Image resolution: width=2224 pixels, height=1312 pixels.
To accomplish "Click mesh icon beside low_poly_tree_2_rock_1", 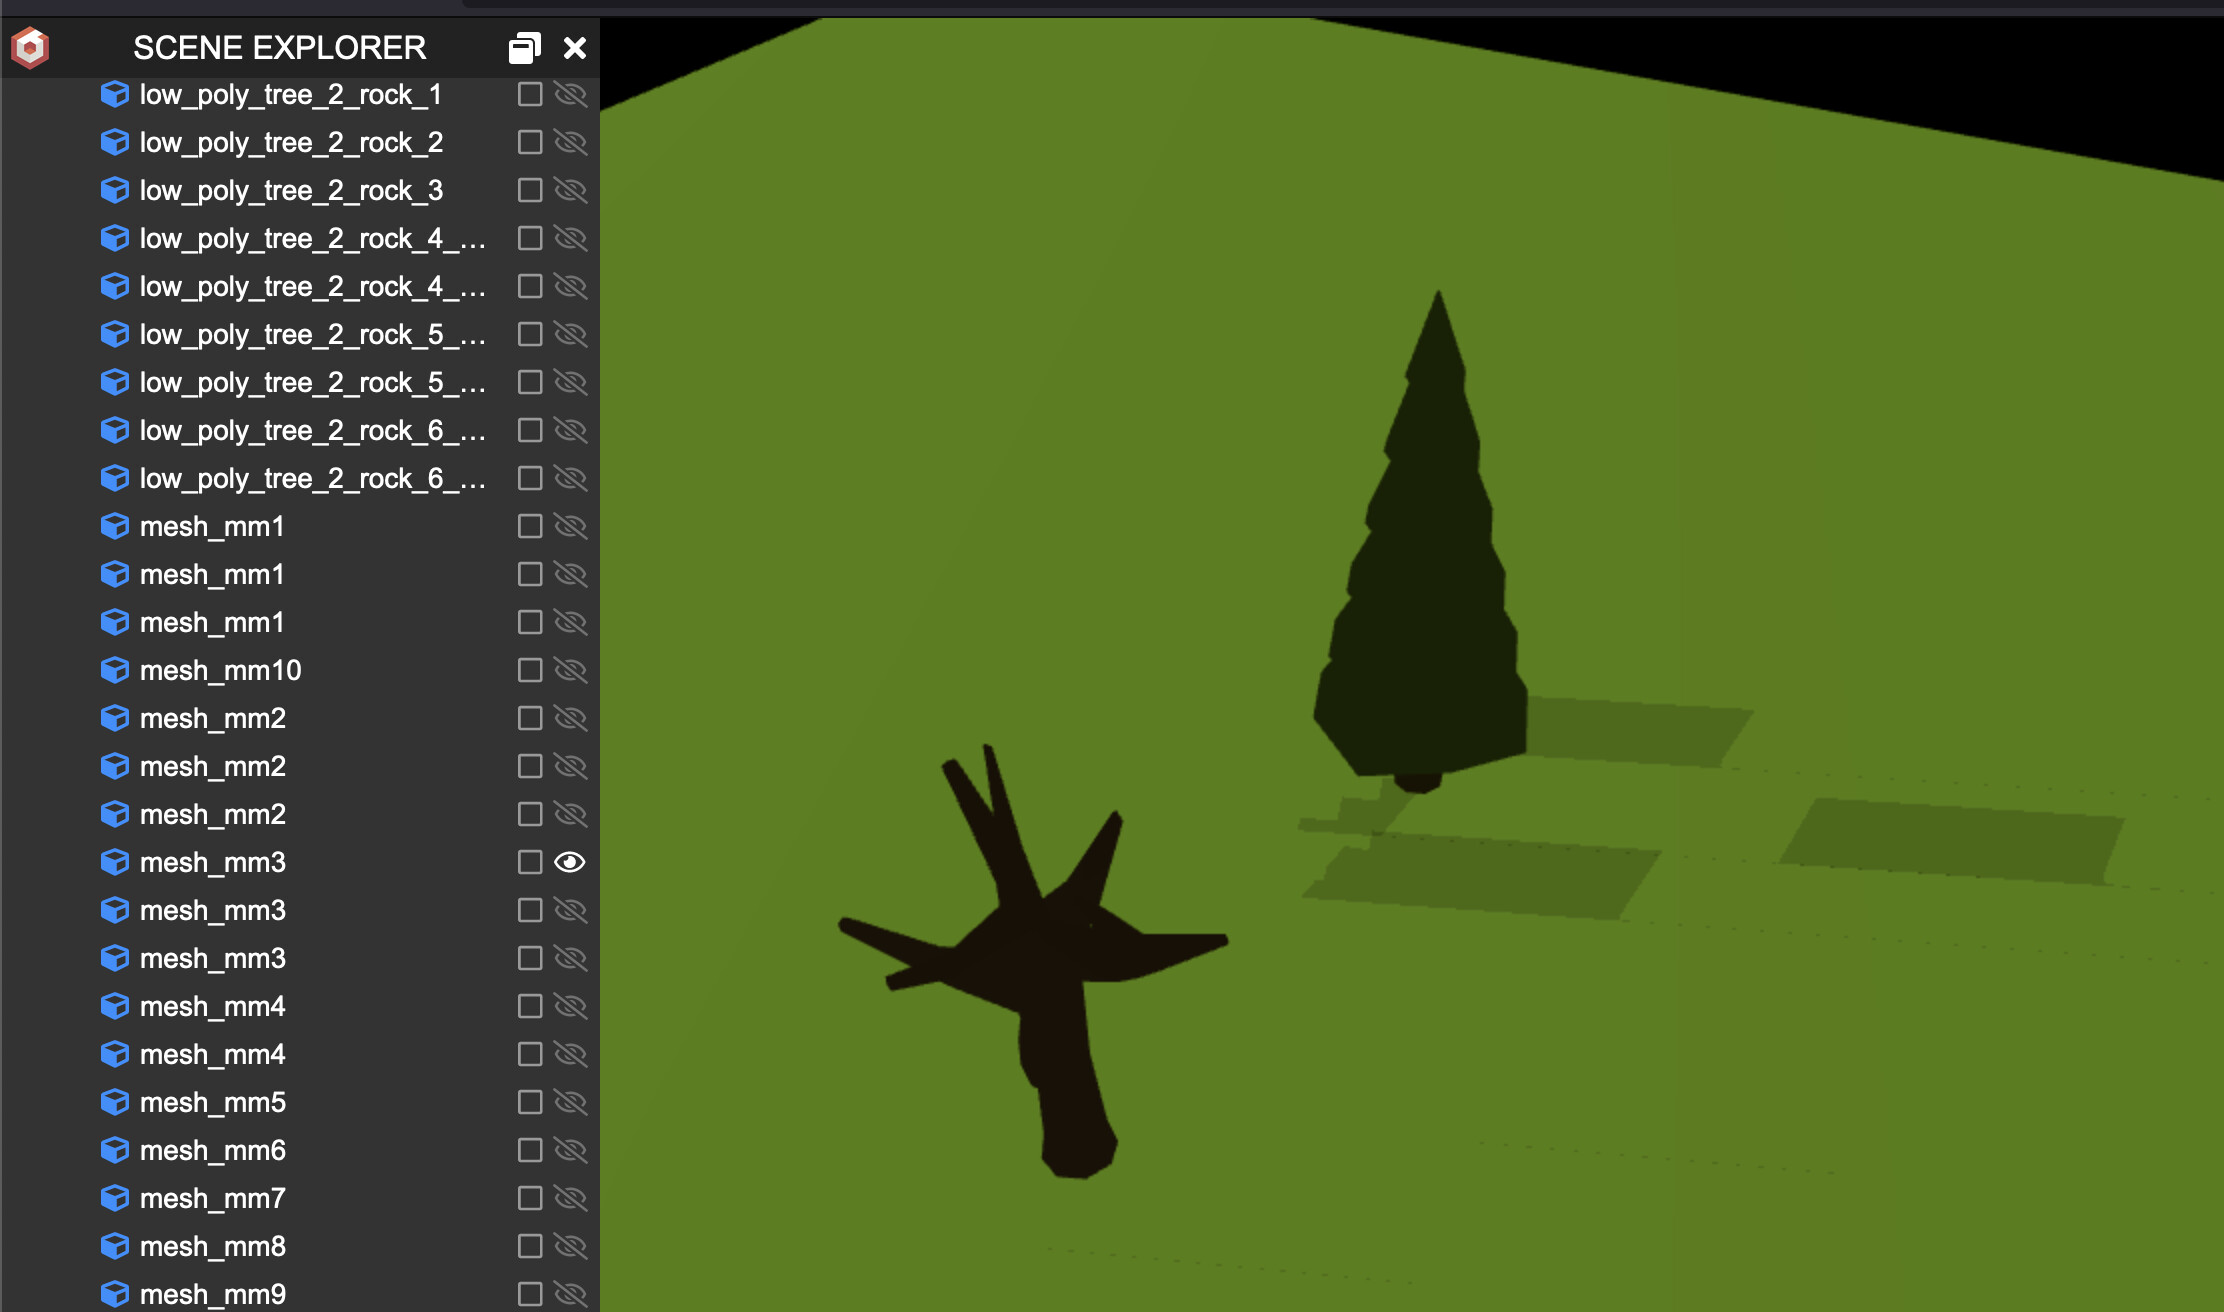I will tap(115, 95).
